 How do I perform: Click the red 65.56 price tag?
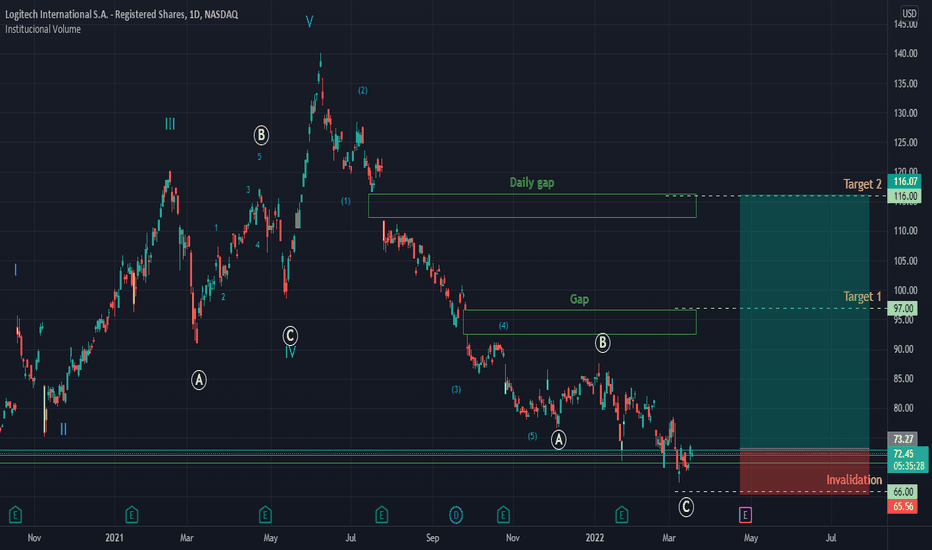[x=903, y=507]
